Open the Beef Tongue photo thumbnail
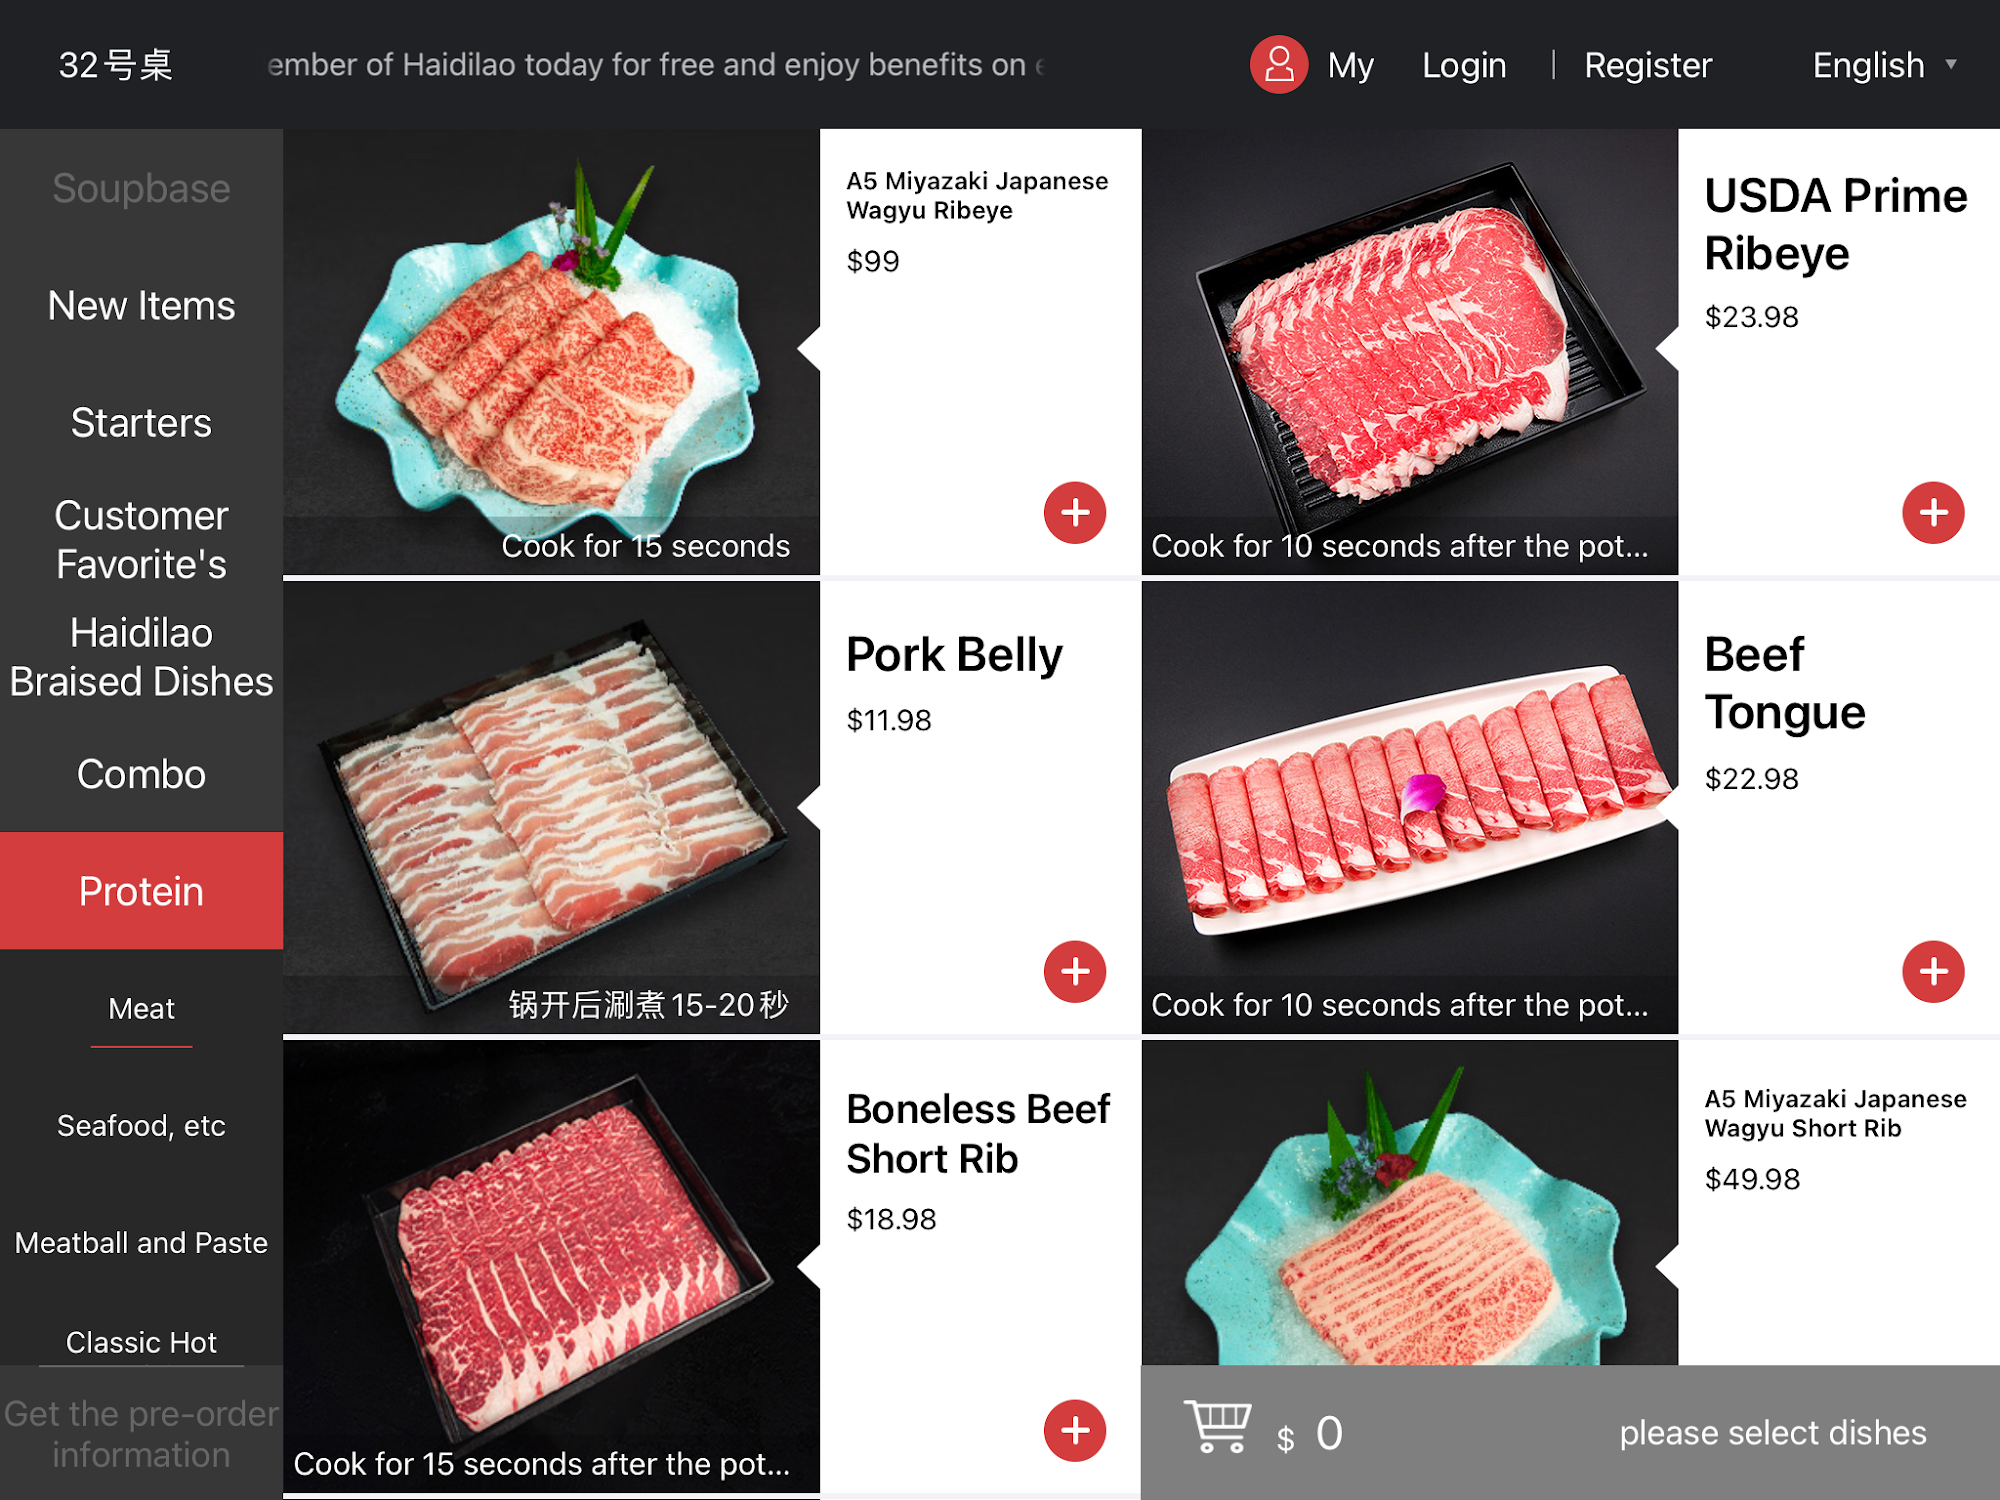 [x=1409, y=807]
